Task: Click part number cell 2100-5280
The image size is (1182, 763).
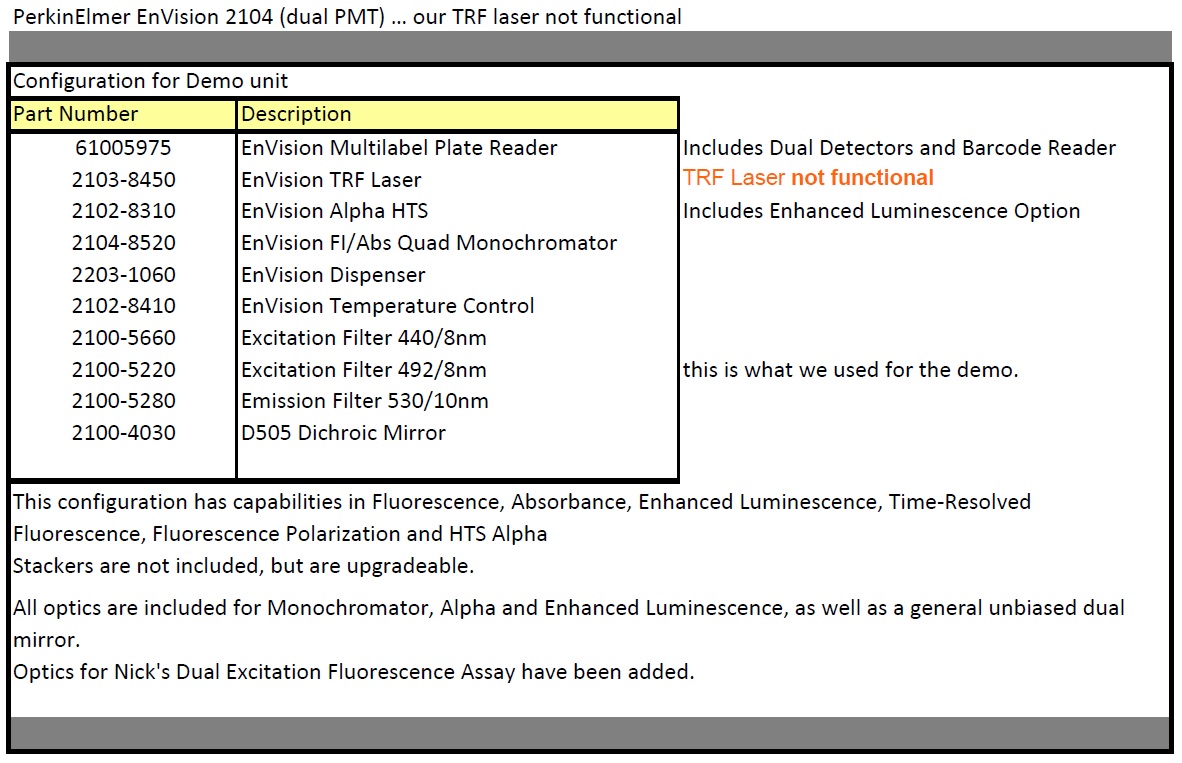Action: click(124, 401)
